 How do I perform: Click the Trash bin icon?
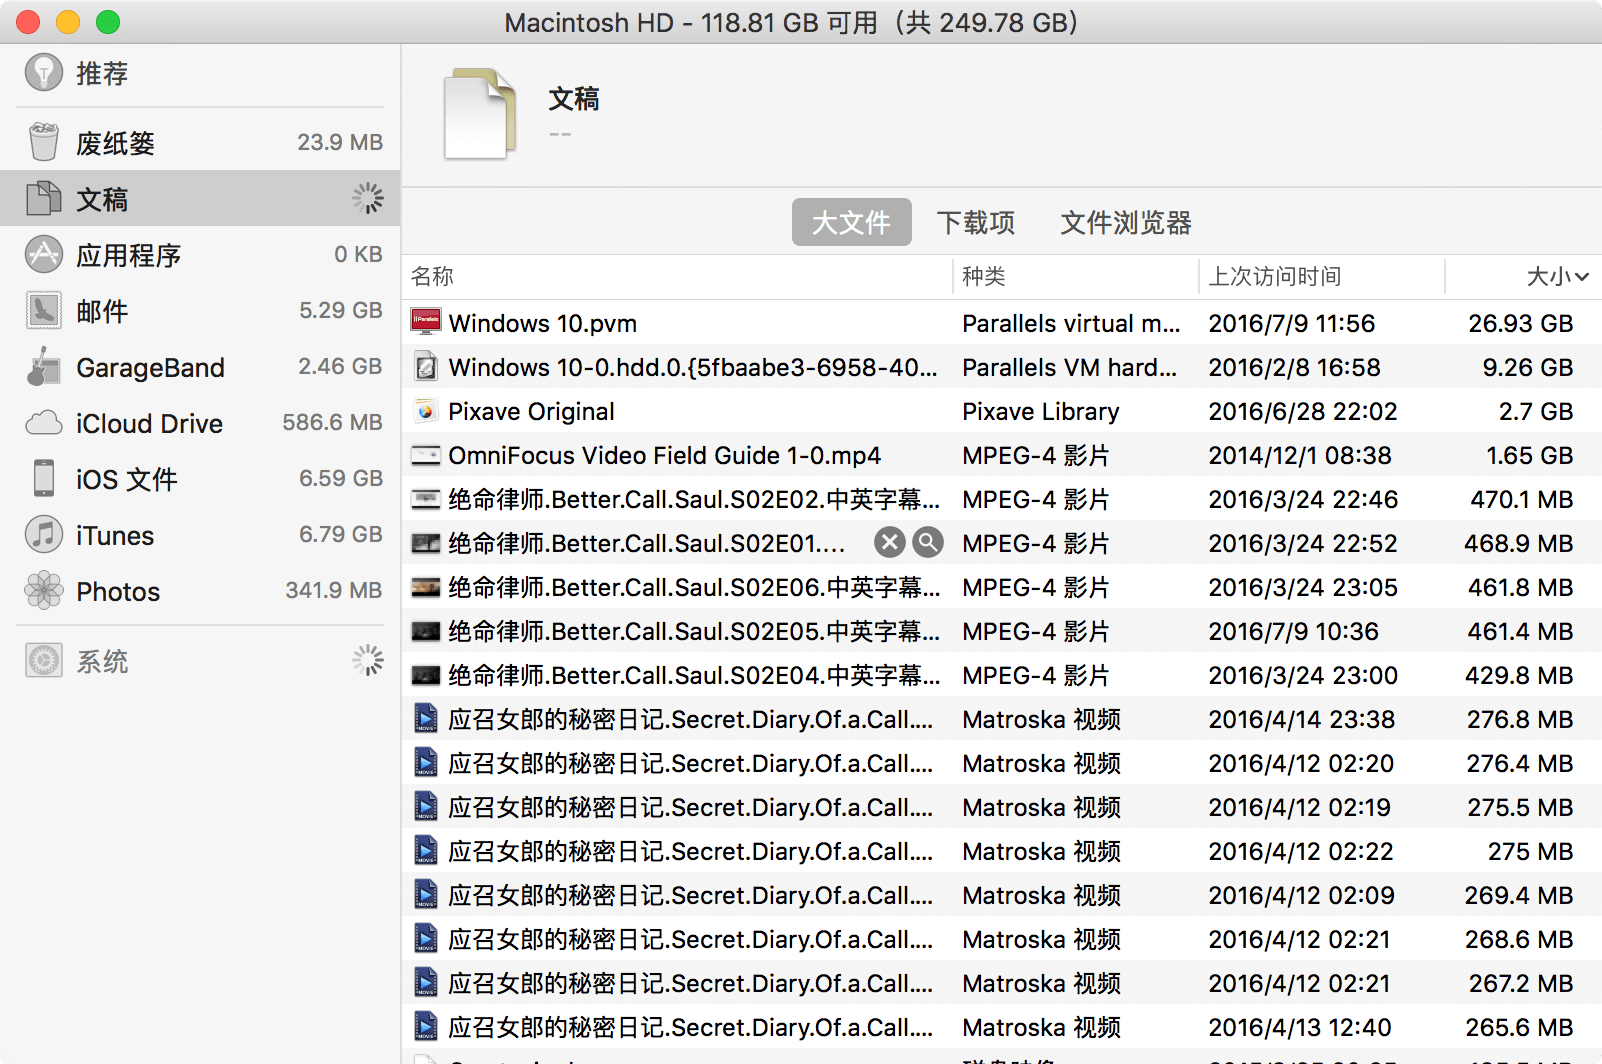pyautogui.click(x=44, y=142)
